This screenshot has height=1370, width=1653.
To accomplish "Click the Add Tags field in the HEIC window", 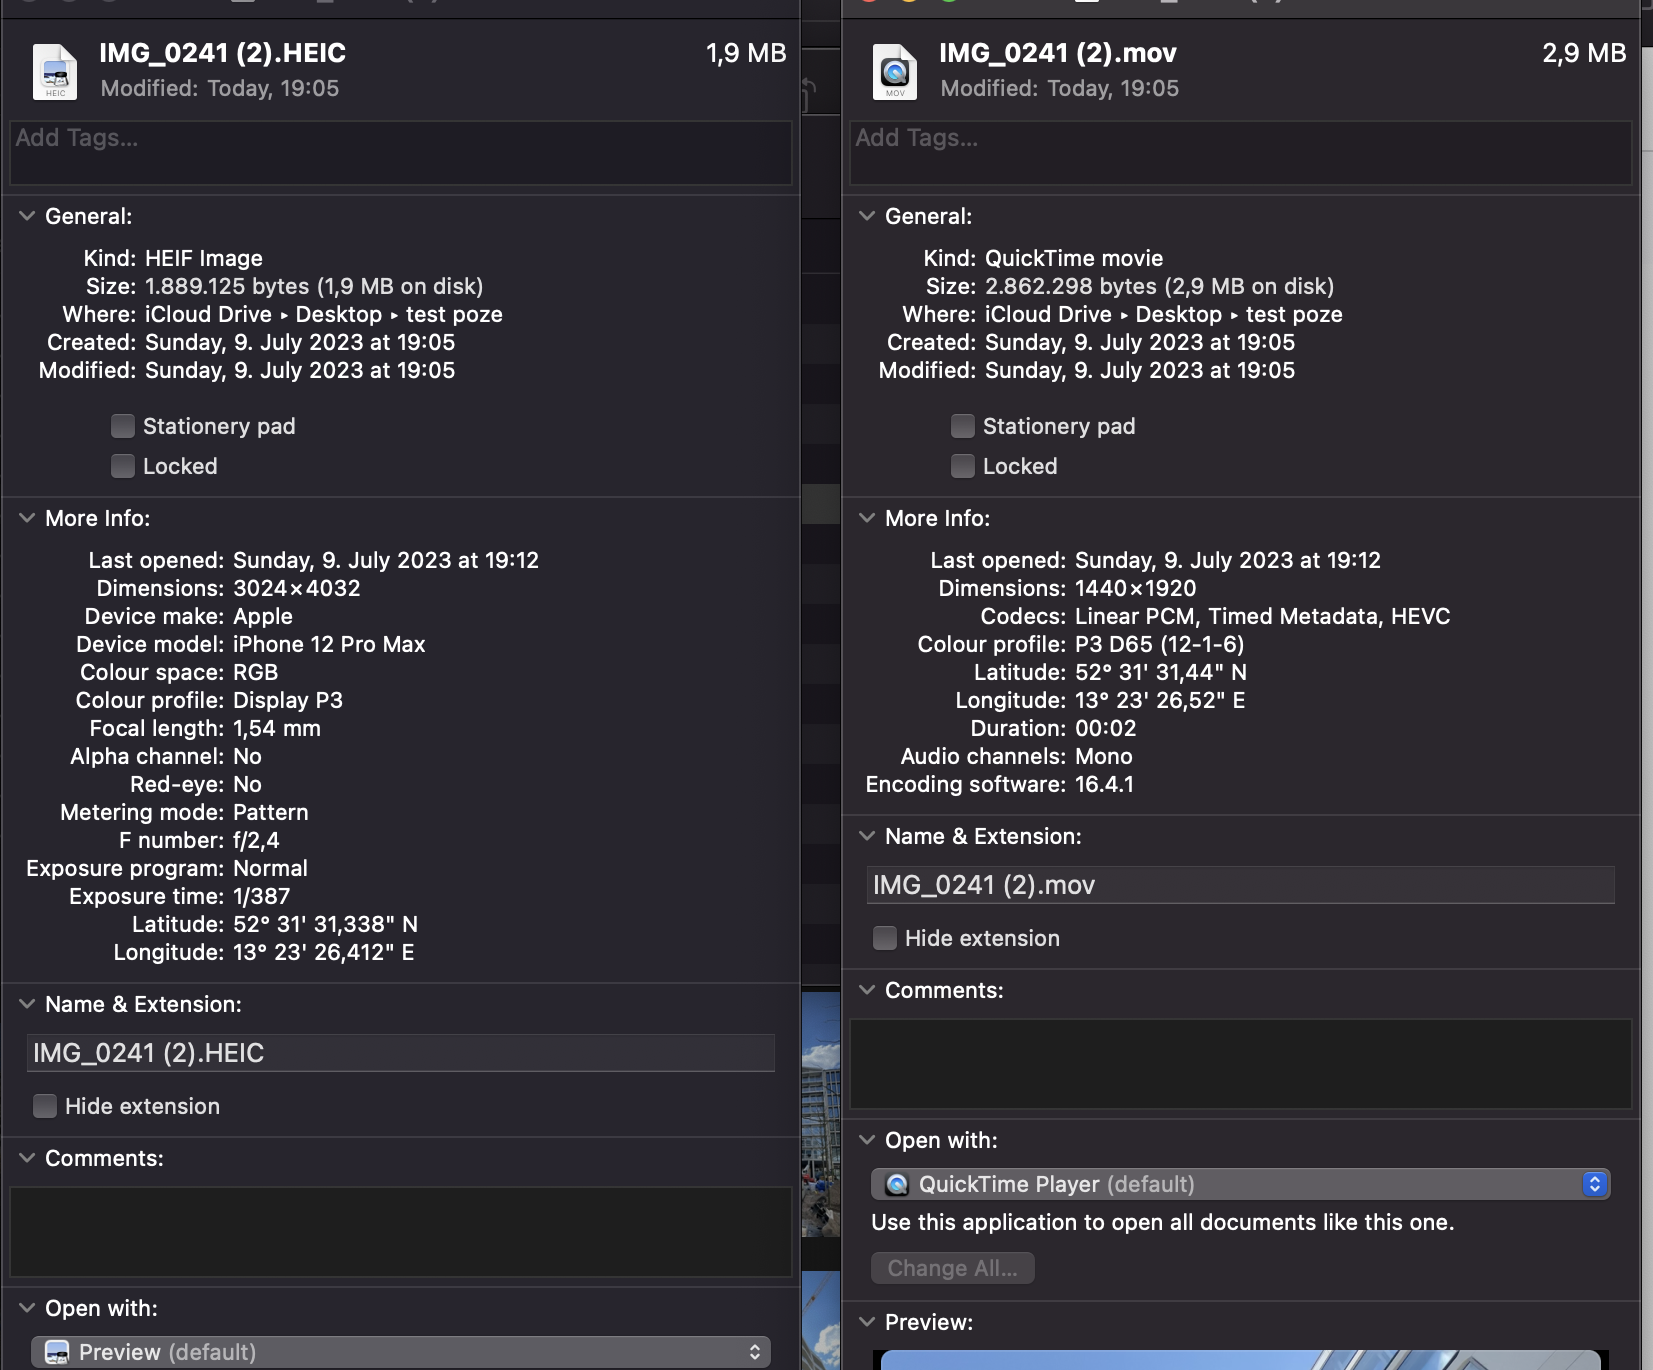I will [x=401, y=153].
